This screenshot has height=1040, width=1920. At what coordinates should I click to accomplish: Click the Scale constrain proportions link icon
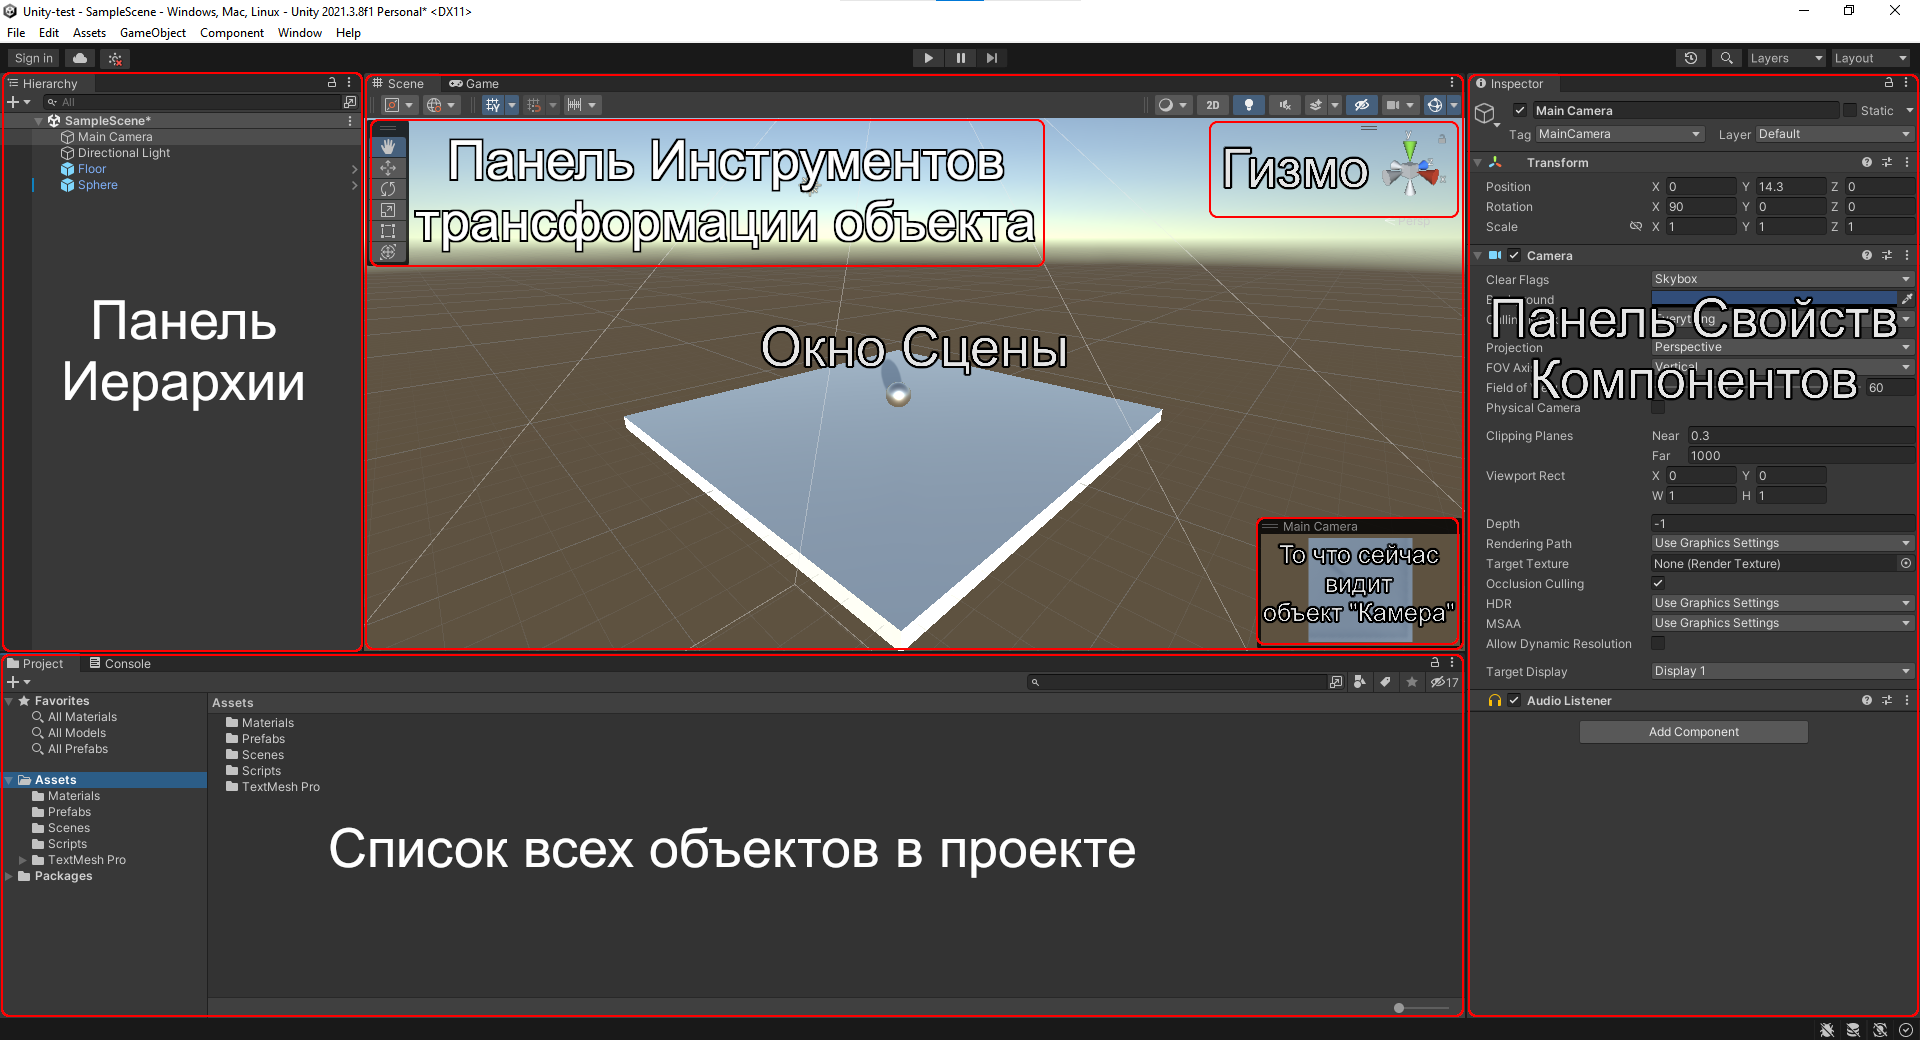[1636, 227]
